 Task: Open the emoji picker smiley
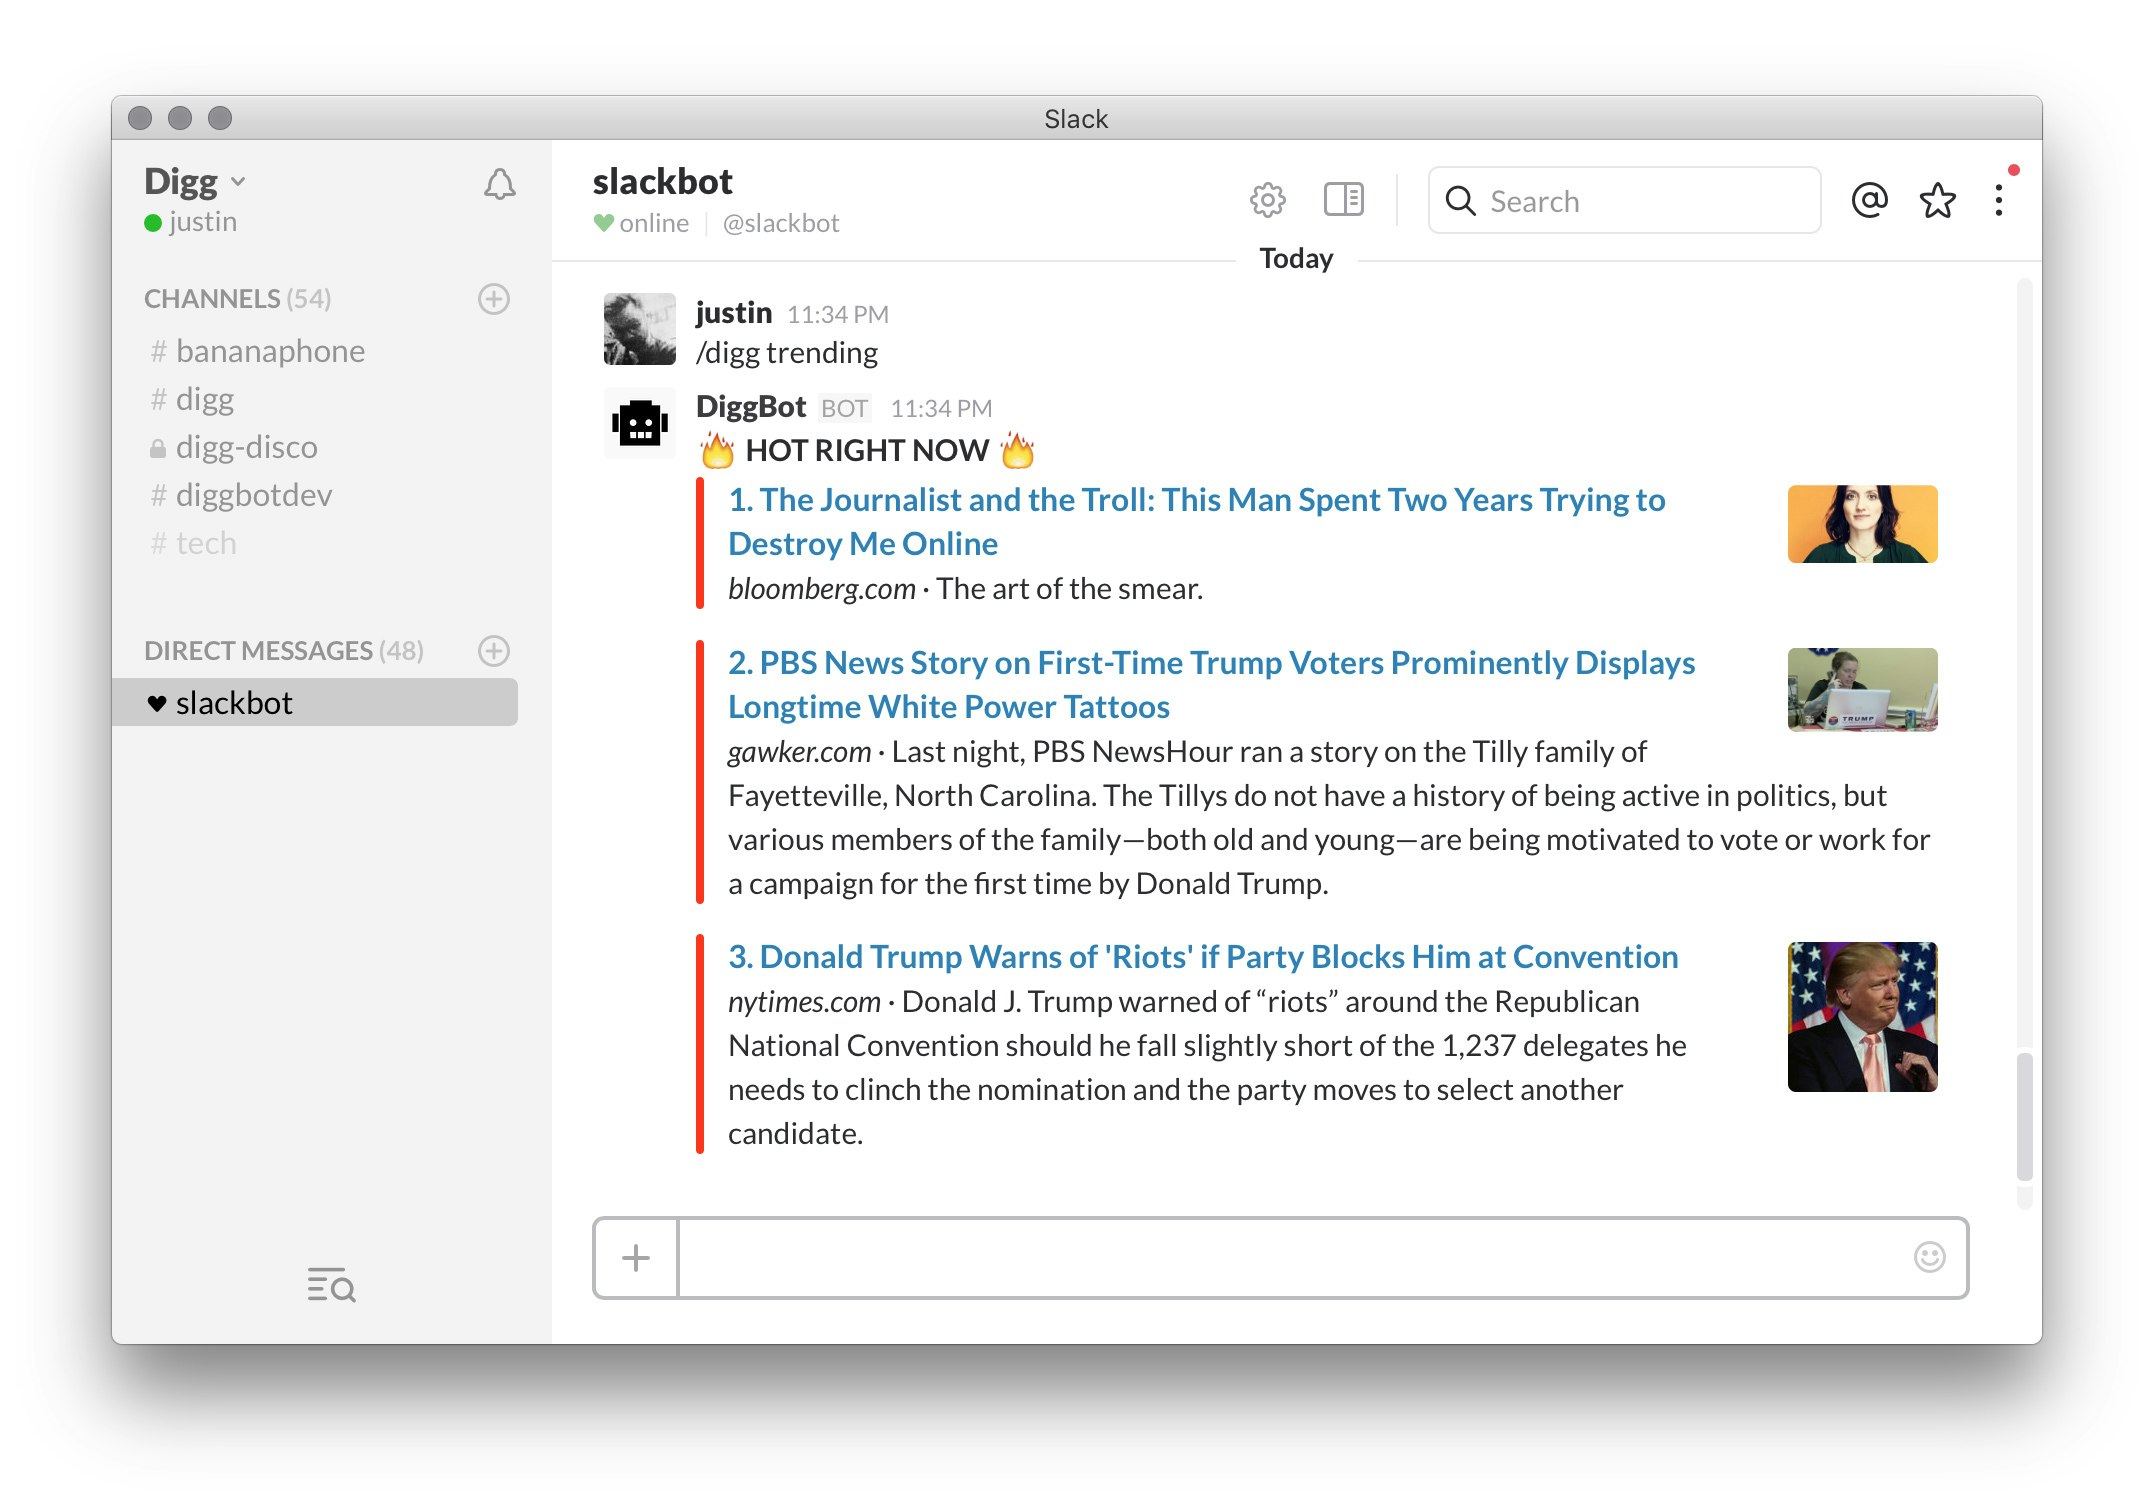[1929, 1257]
